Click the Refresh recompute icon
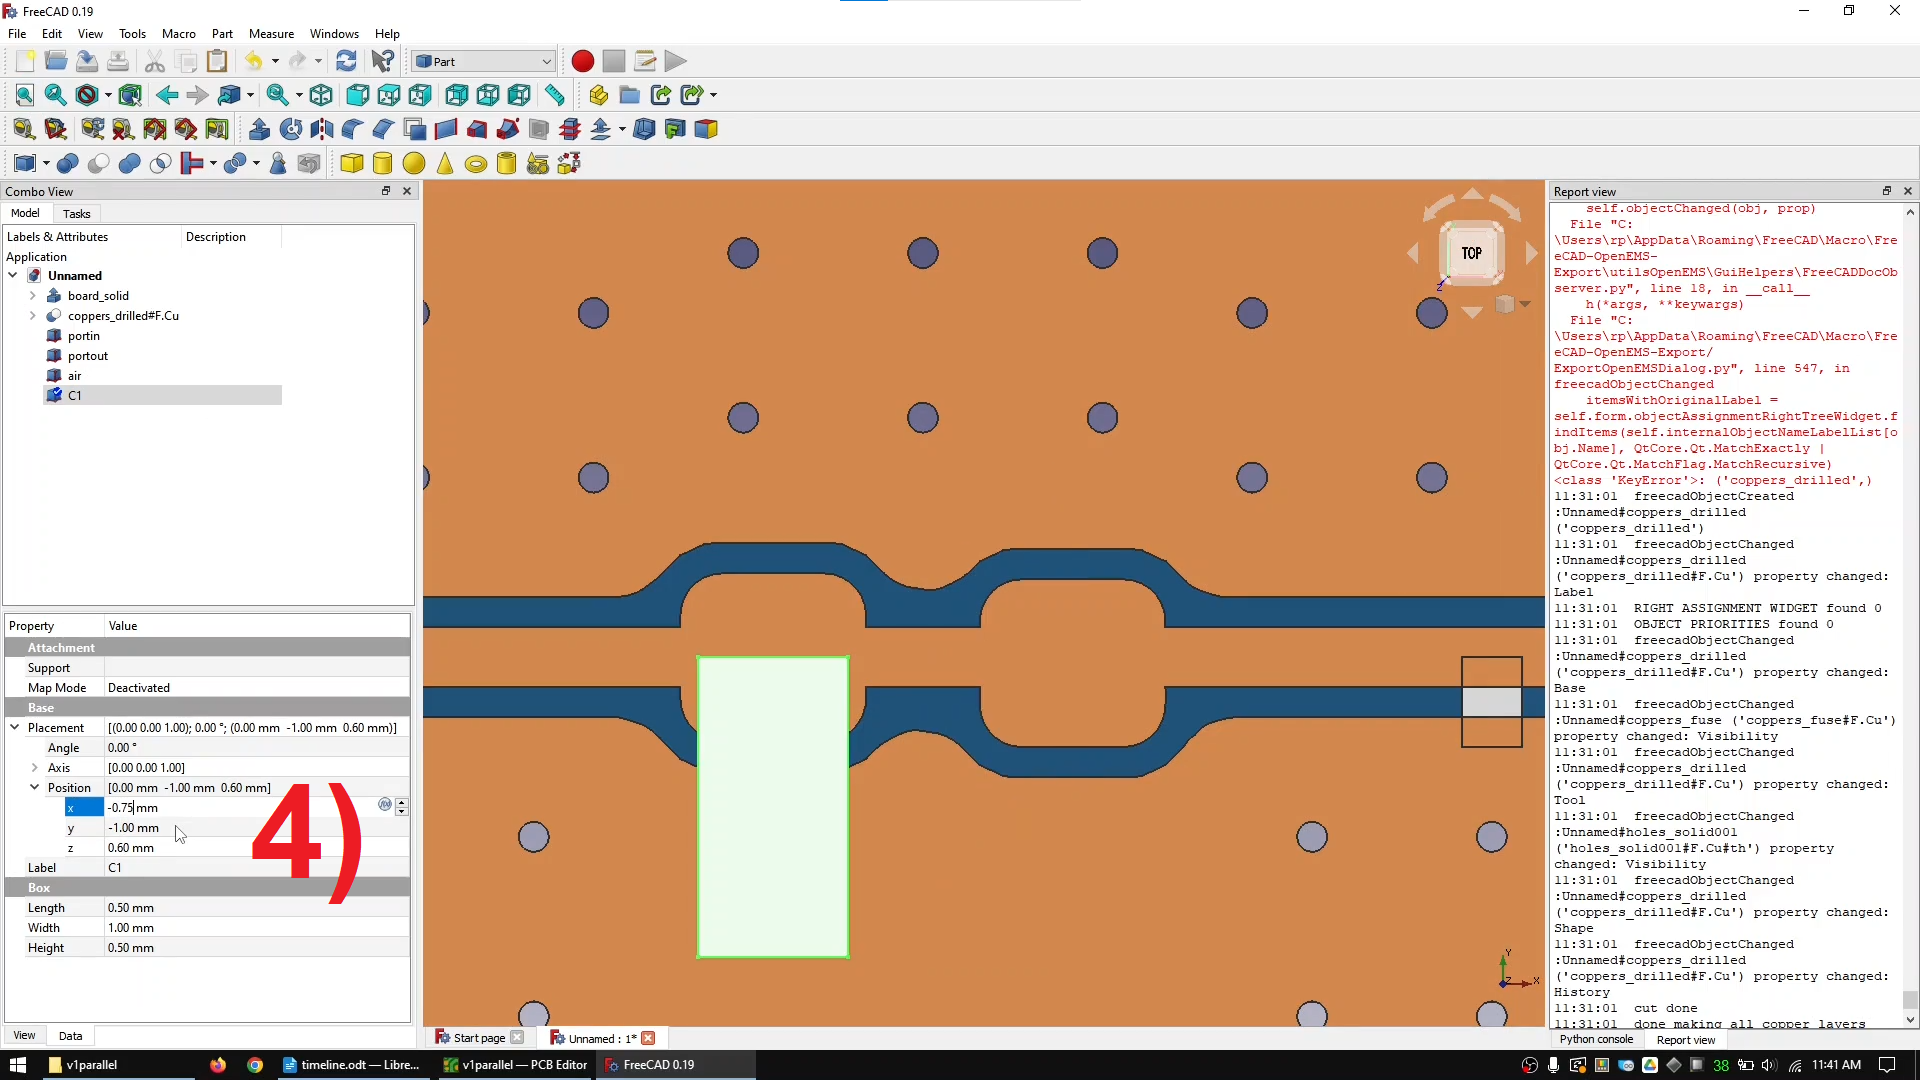The height and width of the screenshot is (1080, 1920). pyautogui.click(x=346, y=61)
